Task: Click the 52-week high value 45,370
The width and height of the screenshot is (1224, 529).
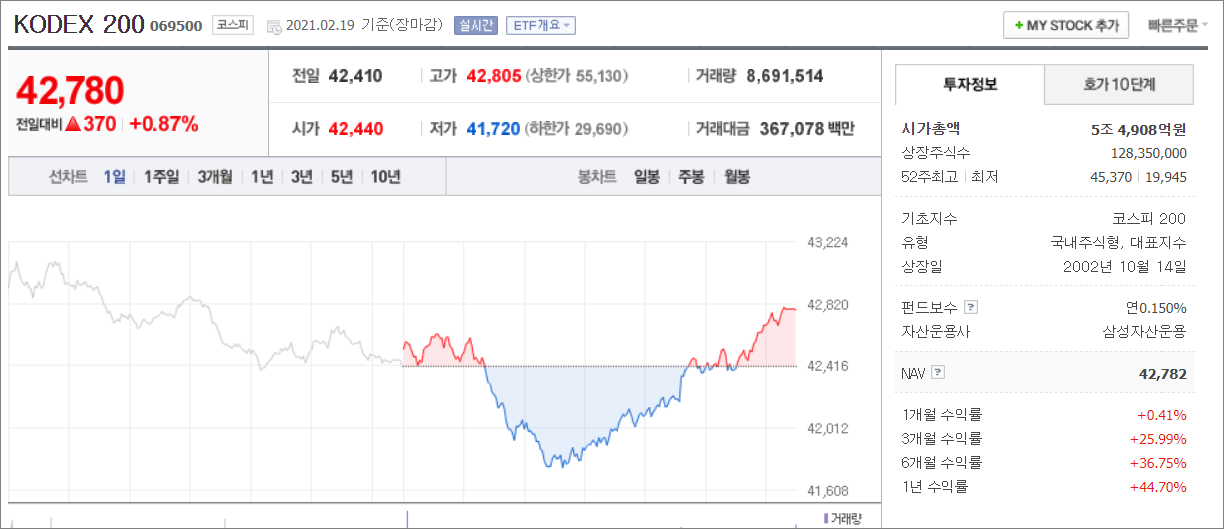Action: point(1111,177)
